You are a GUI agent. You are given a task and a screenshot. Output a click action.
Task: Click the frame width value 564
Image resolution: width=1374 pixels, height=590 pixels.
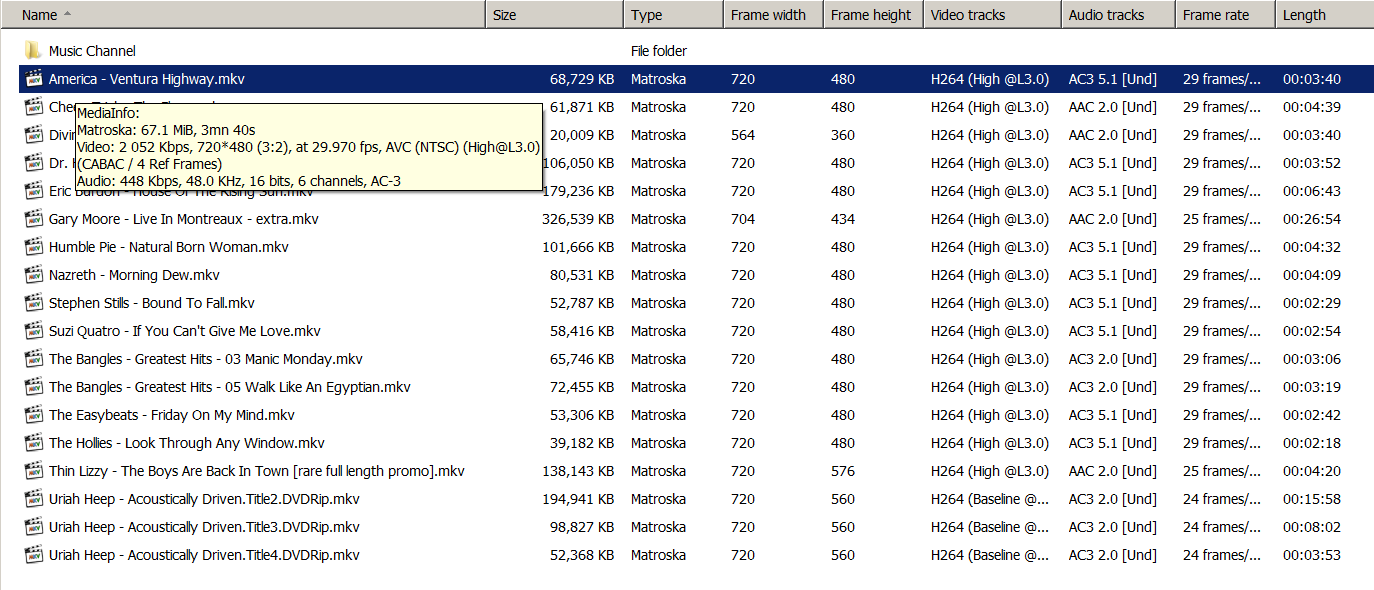[743, 135]
